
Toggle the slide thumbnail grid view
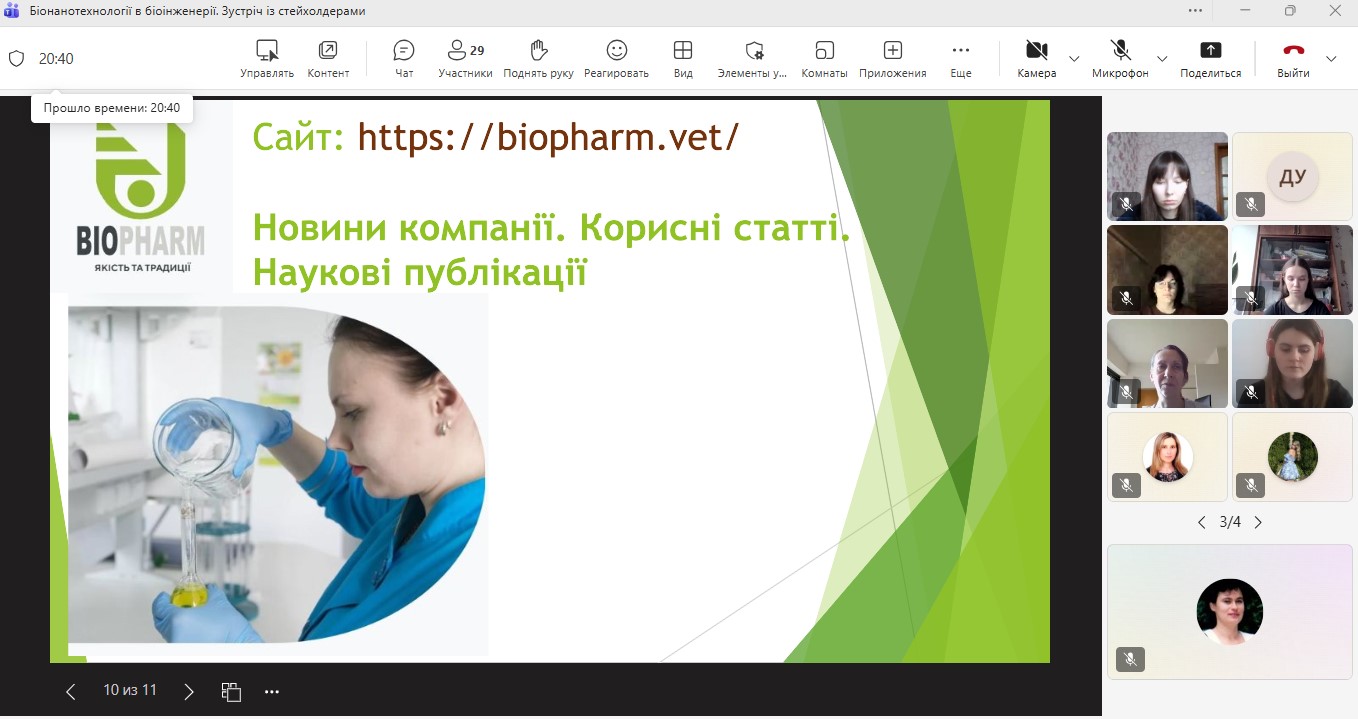click(231, 691)
